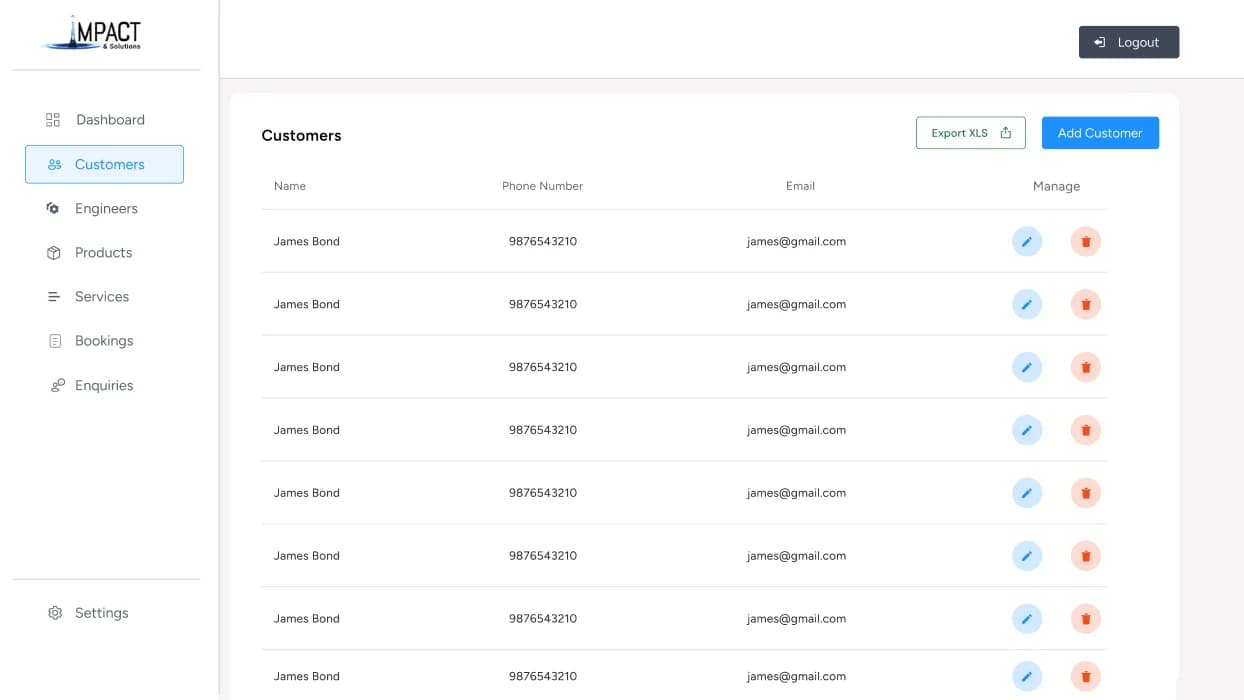Click james@gmail.com in the first row

(796, 241)
